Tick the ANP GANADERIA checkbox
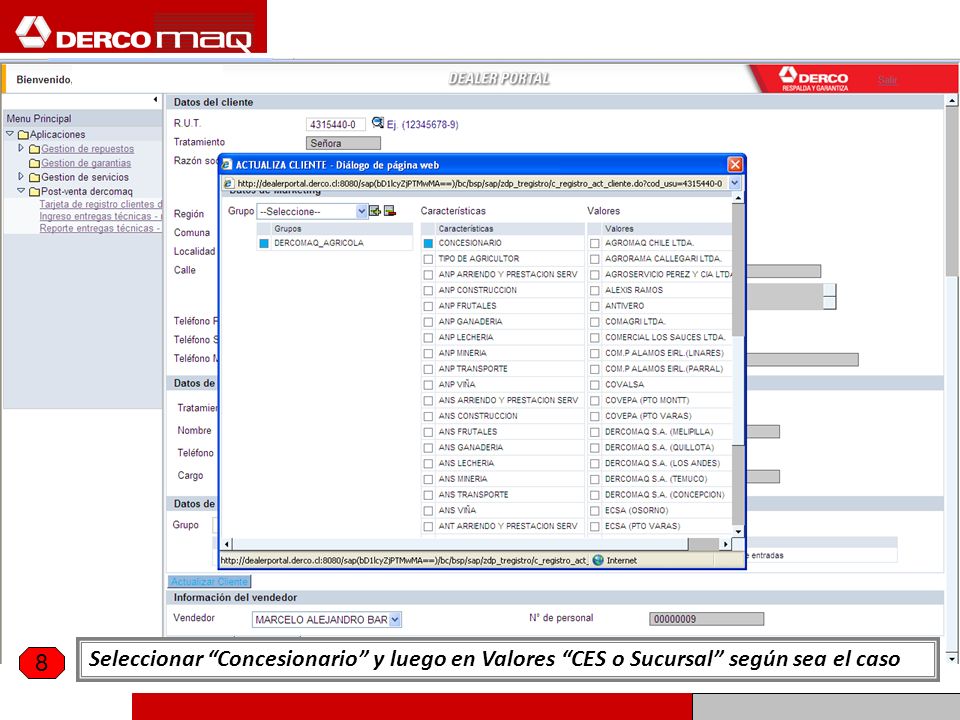 [x=428, y=322]
